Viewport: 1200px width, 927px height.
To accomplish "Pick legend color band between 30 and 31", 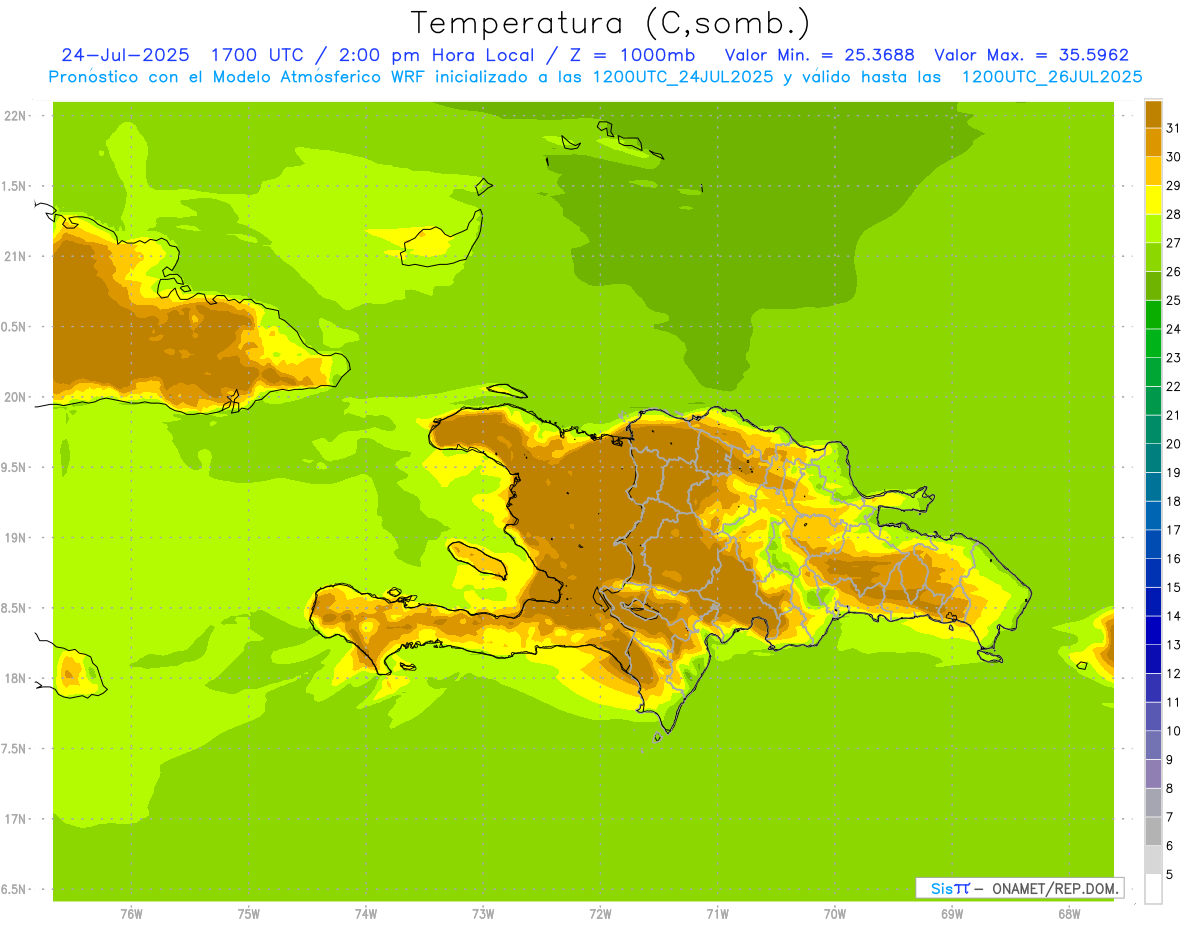I will (x=1153, y=142).
